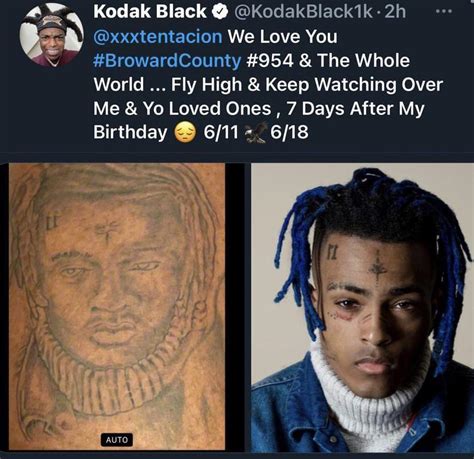Open the three-dot more options menu
Viewport: 474px width, 459px height.
444,11
